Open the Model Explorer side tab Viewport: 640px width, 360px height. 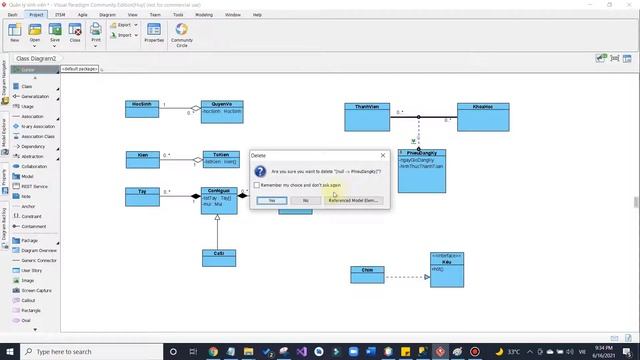point(4,137)
